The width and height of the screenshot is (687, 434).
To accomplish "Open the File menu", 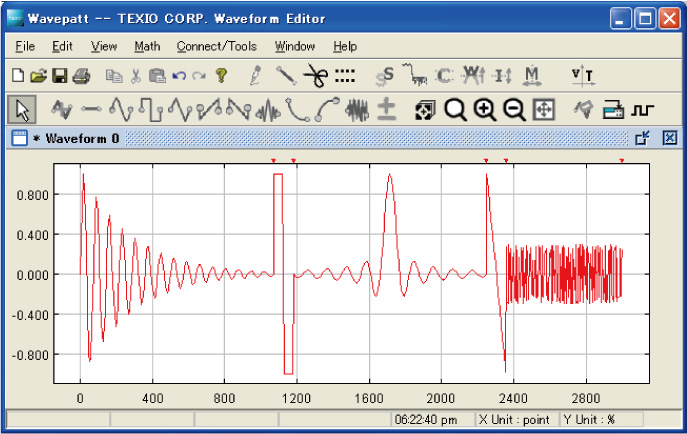I will click(x=25, y=46).
